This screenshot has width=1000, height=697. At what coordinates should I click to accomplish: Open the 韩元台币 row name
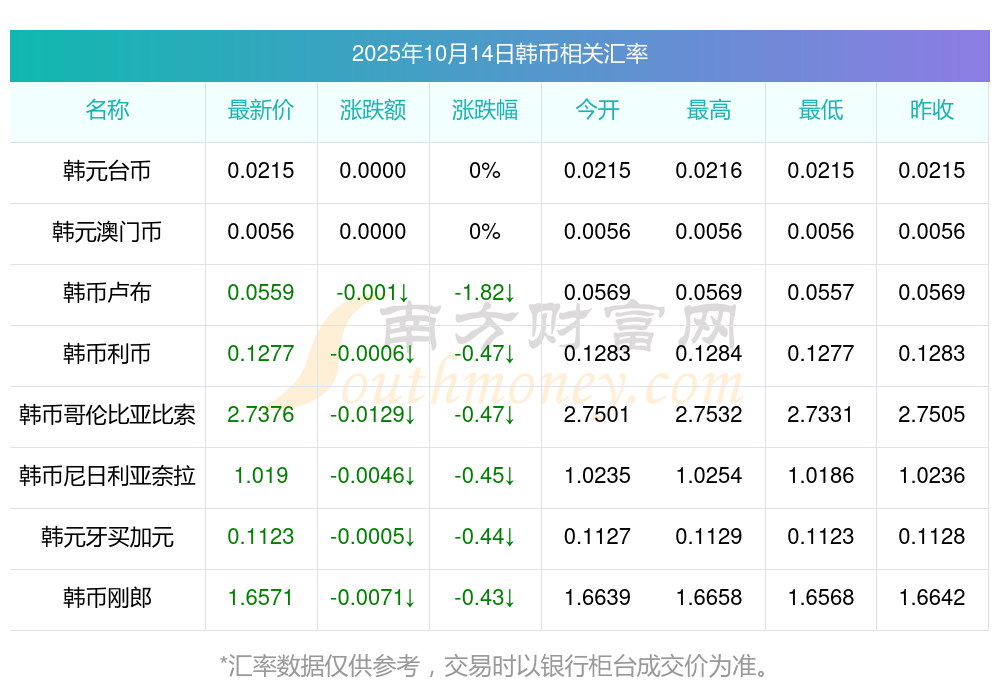coord(107,171)
